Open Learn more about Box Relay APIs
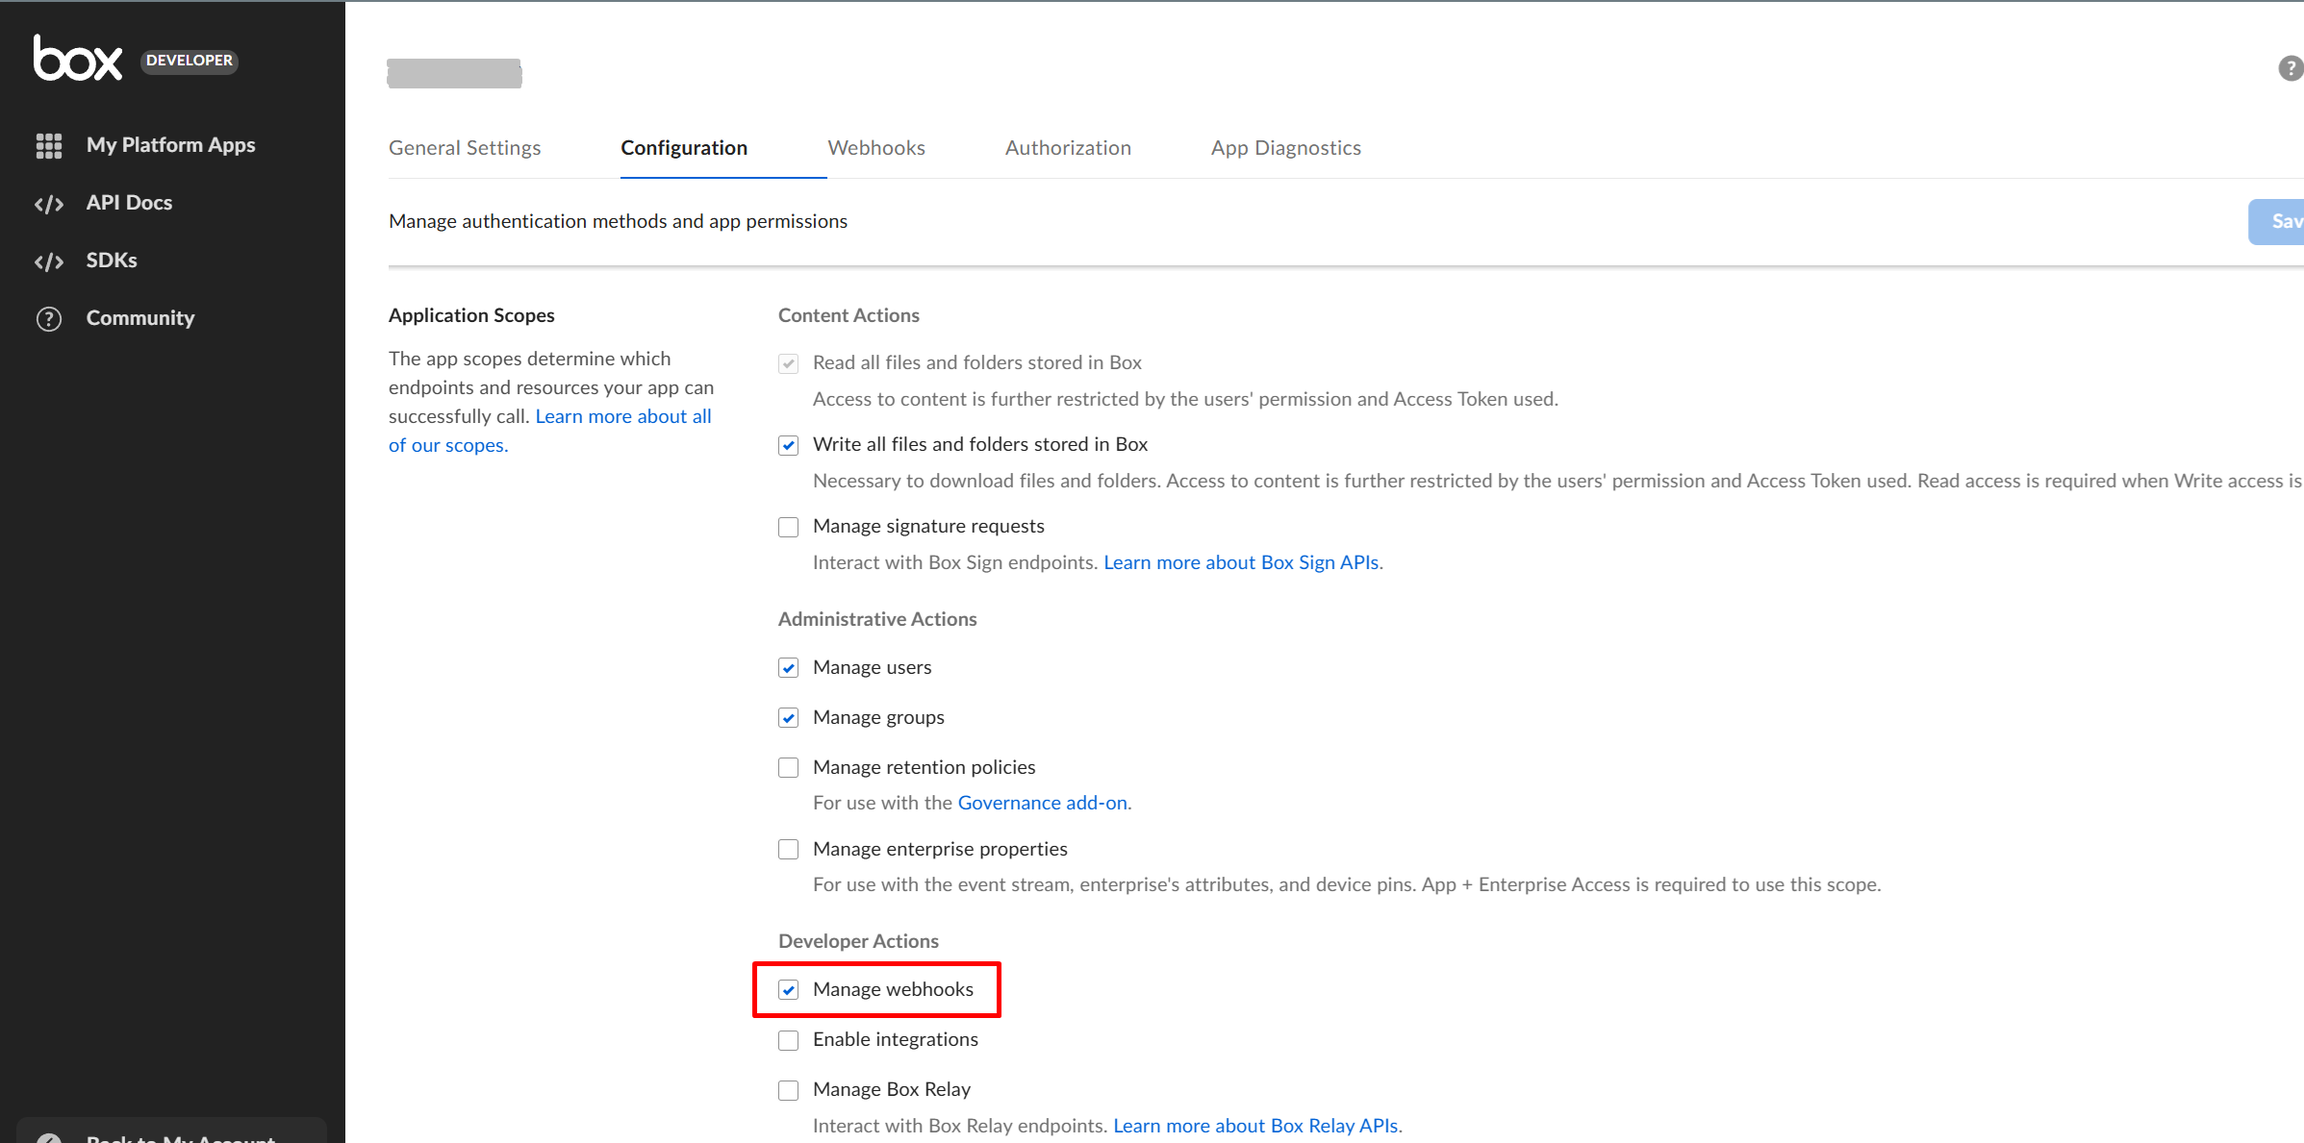Screen dimensions: 2304x1143 [x=1255, y=1126]
